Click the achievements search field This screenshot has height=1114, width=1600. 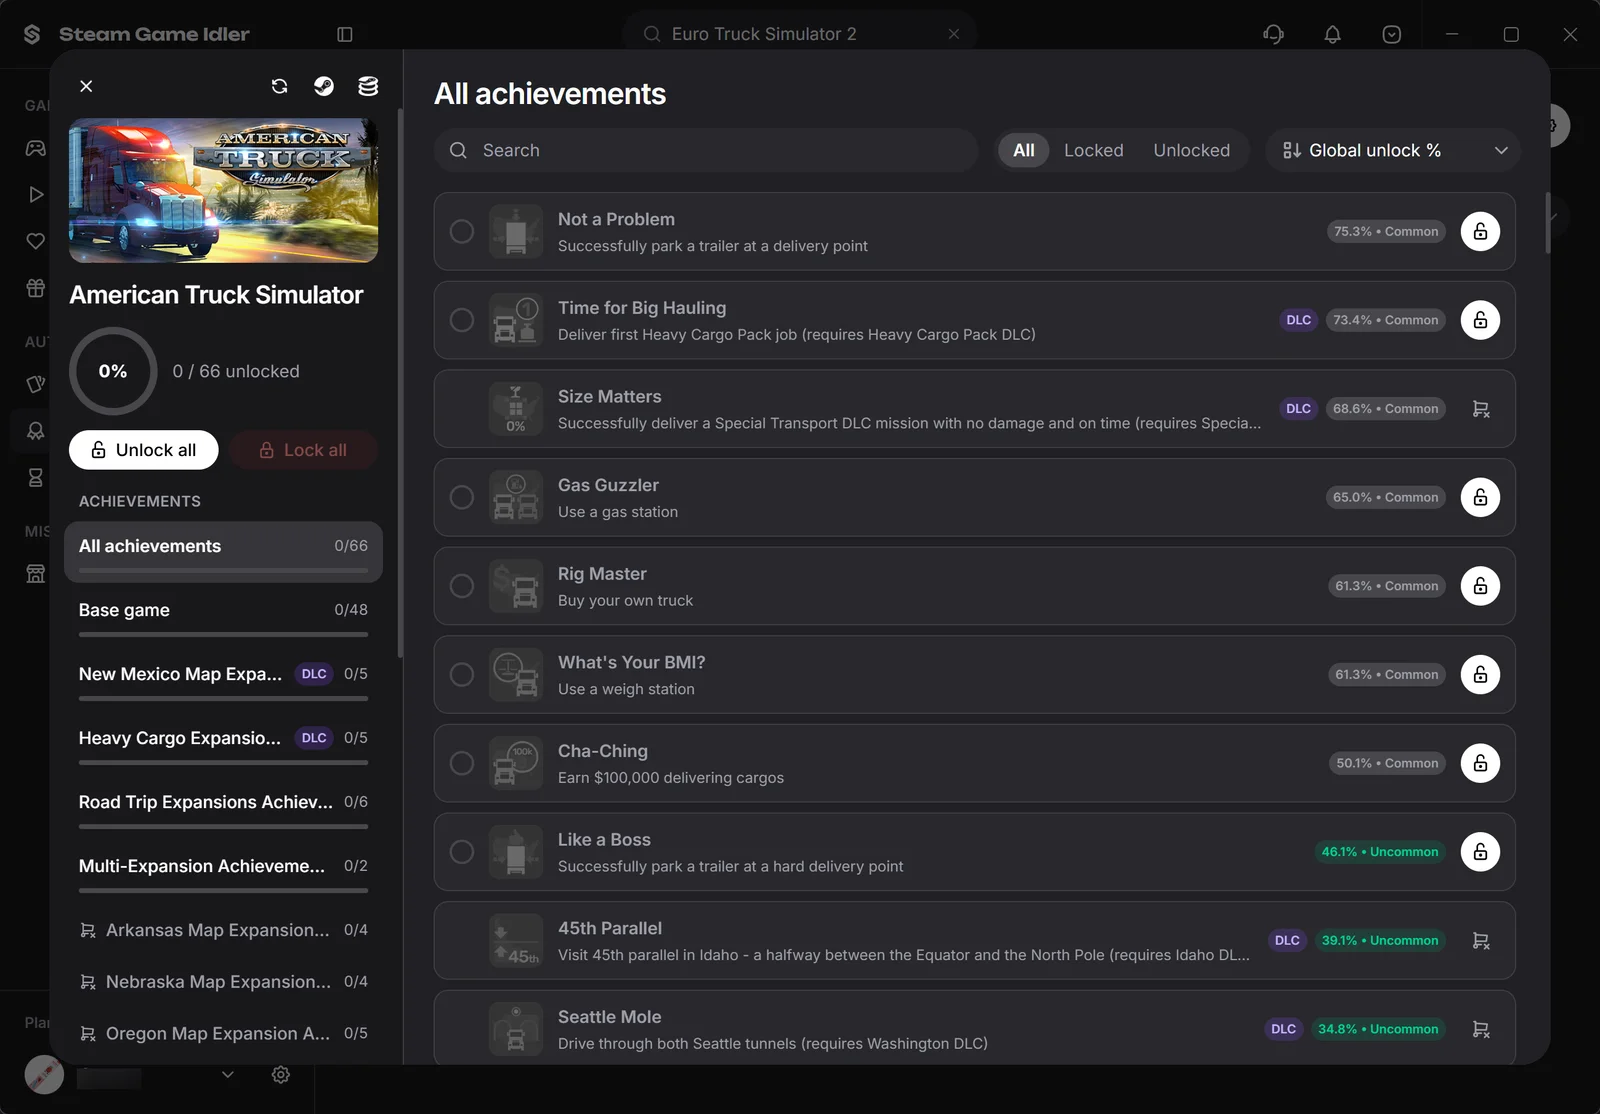click(706, 150)
